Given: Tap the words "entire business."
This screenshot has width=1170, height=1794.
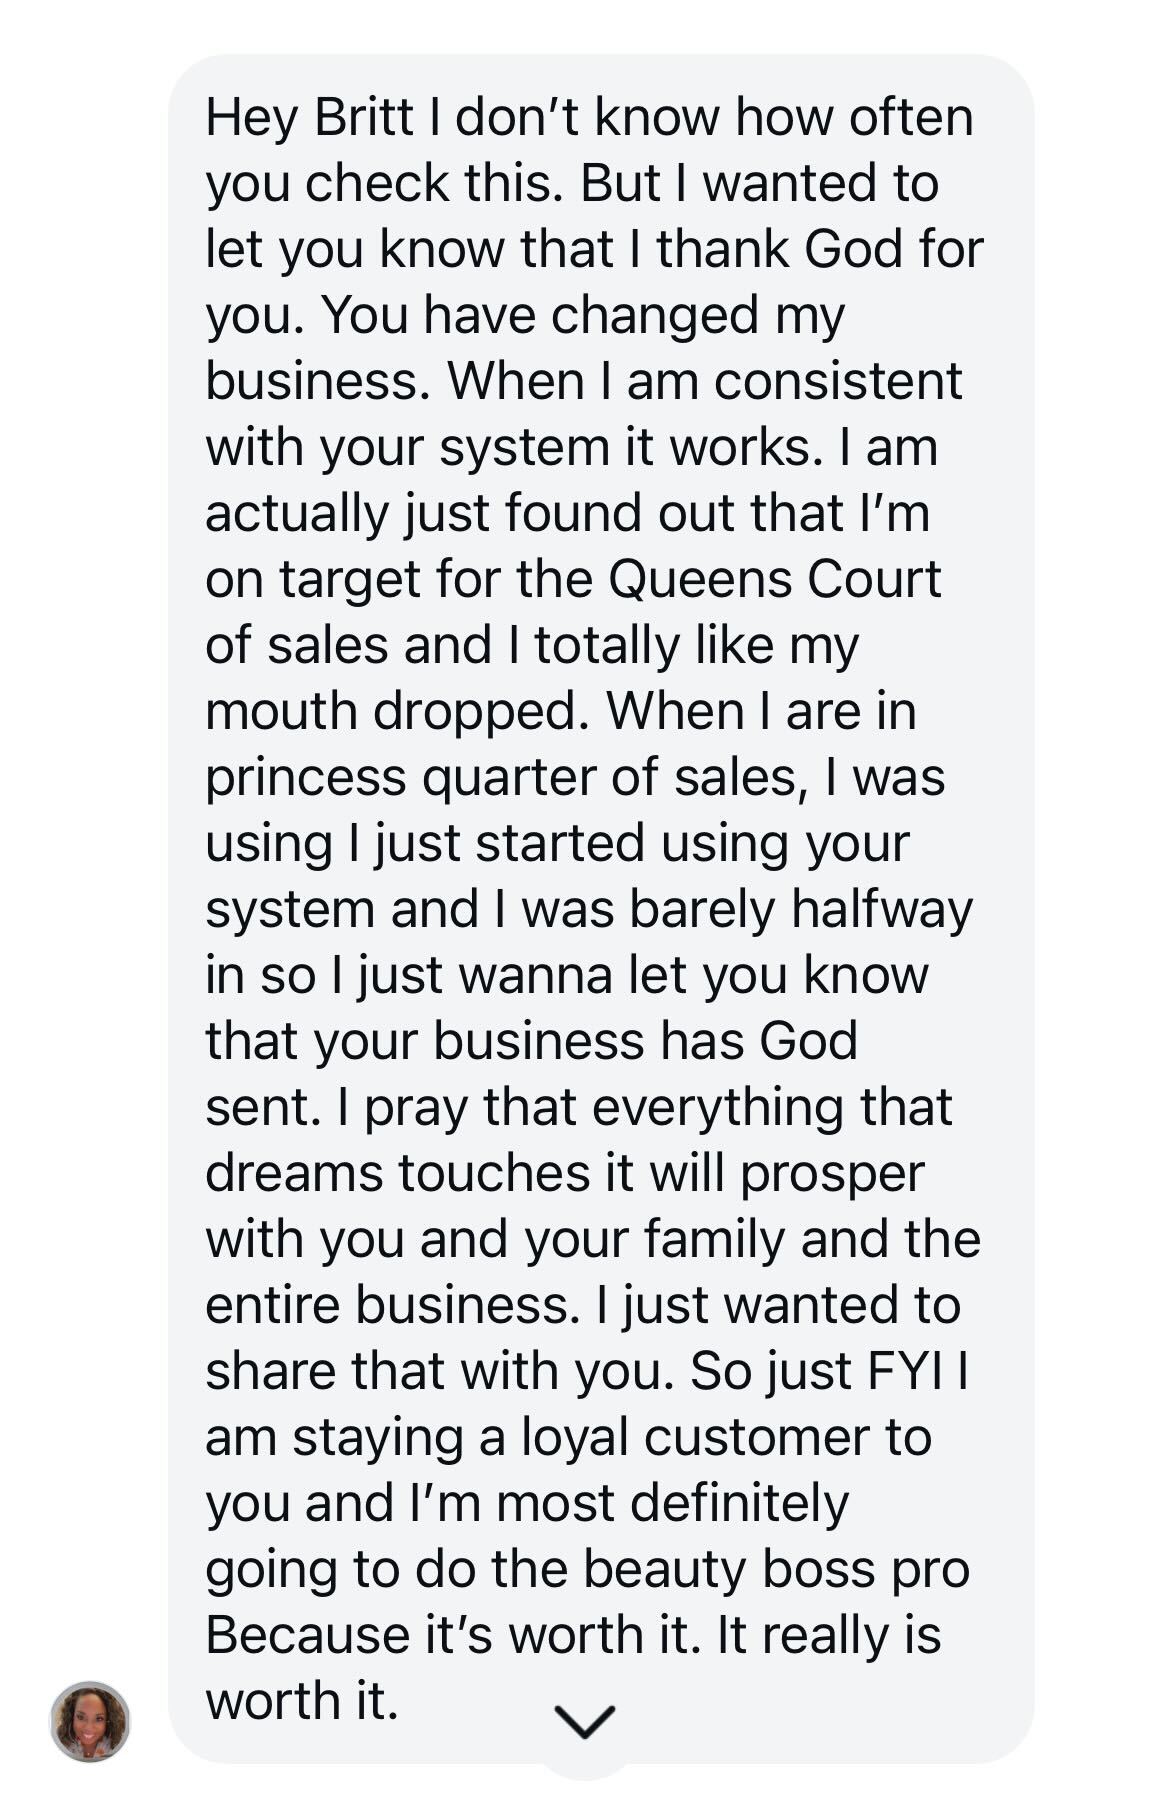Looking at the screenshot, I should (392, 1305).
